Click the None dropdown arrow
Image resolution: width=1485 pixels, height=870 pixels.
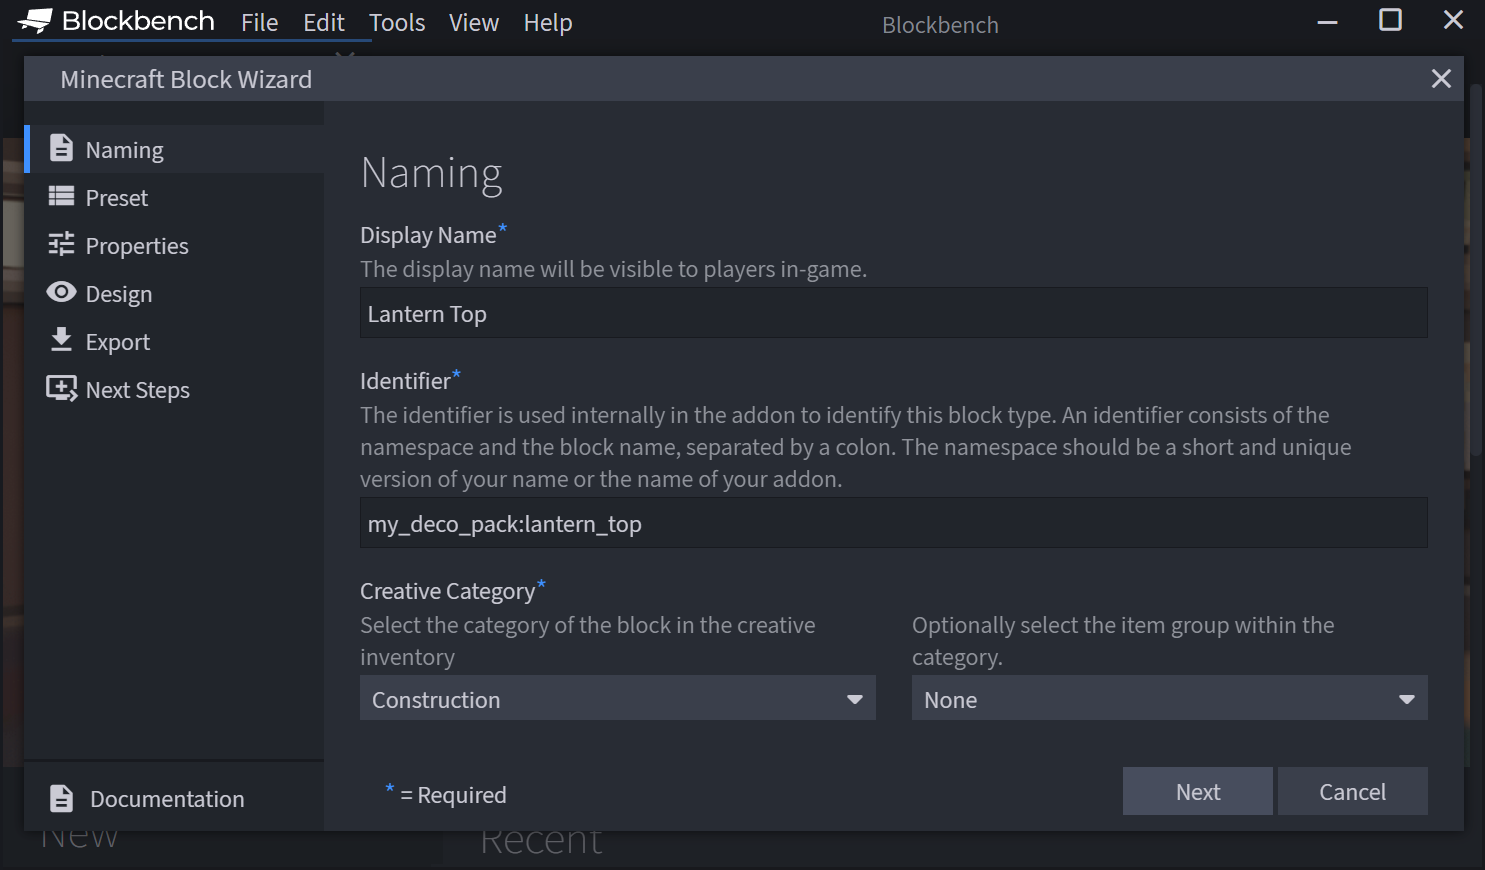click(x=1406, y=699)
